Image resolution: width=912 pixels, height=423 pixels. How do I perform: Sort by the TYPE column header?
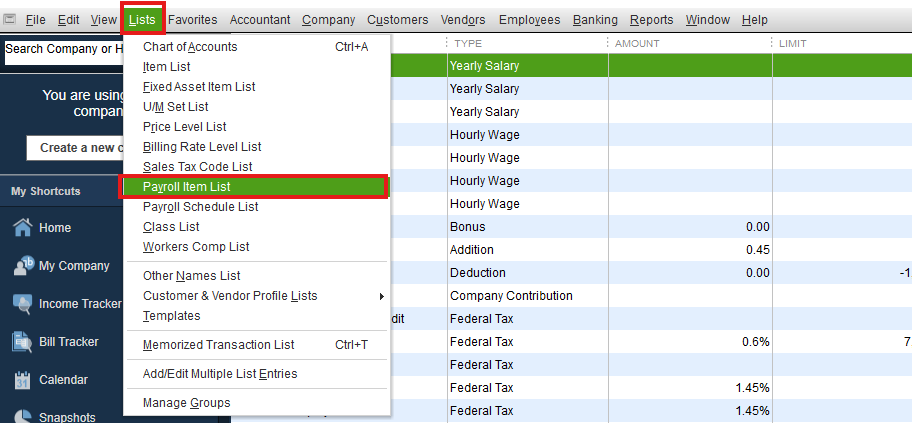[x=468, y=44]
